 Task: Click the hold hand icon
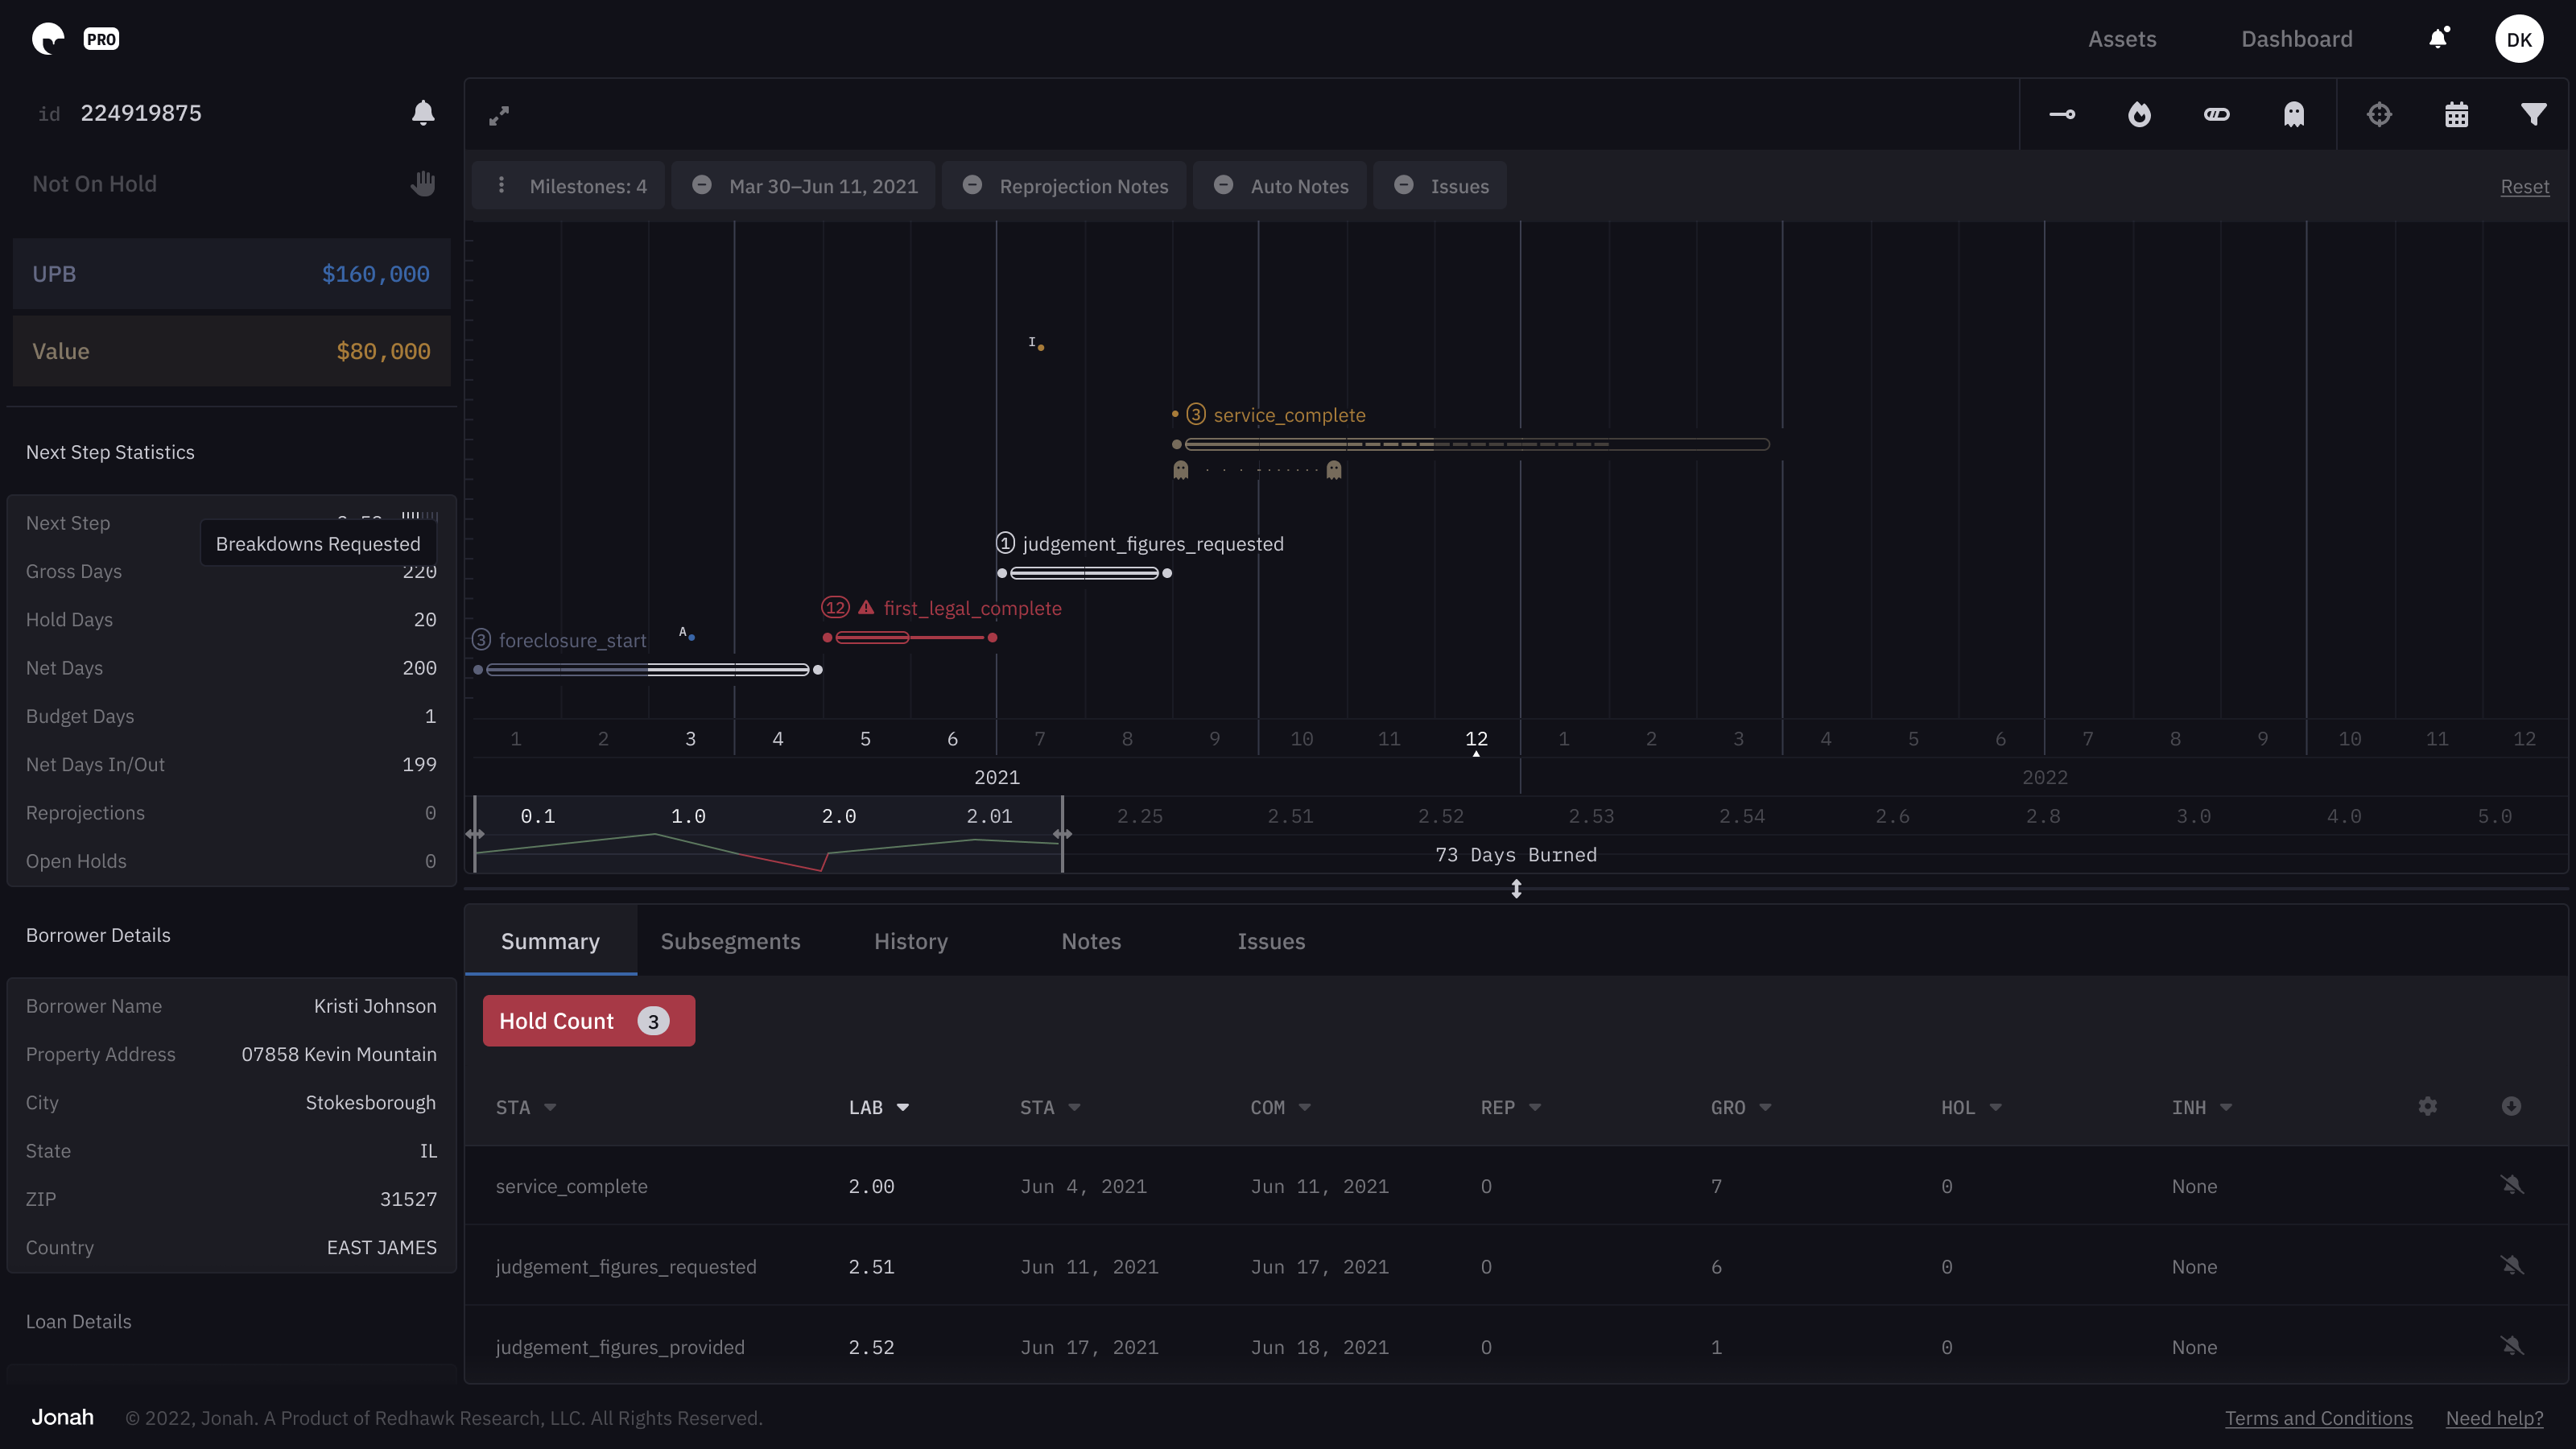click(423, 184)
